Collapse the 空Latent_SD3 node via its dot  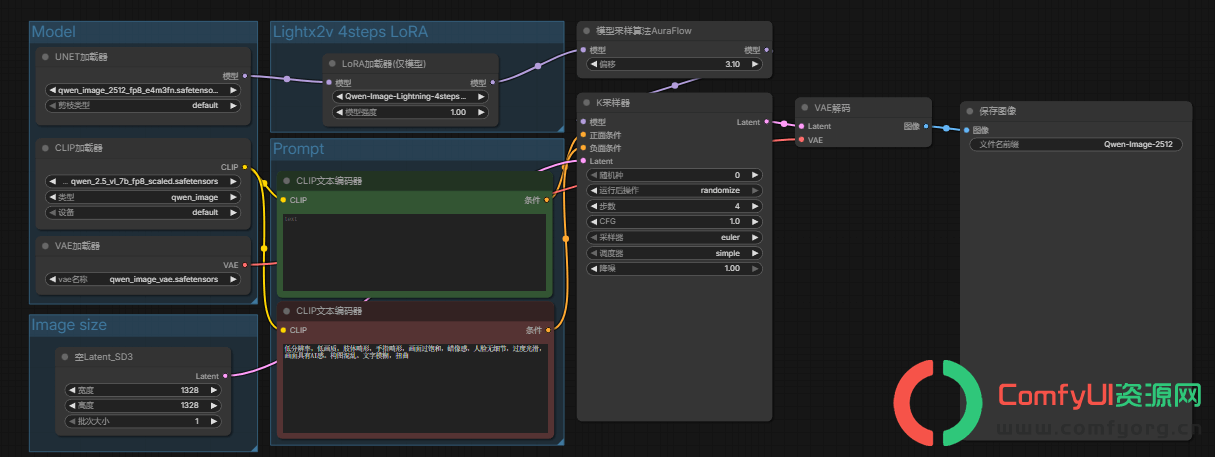click(x=65, y=356)
